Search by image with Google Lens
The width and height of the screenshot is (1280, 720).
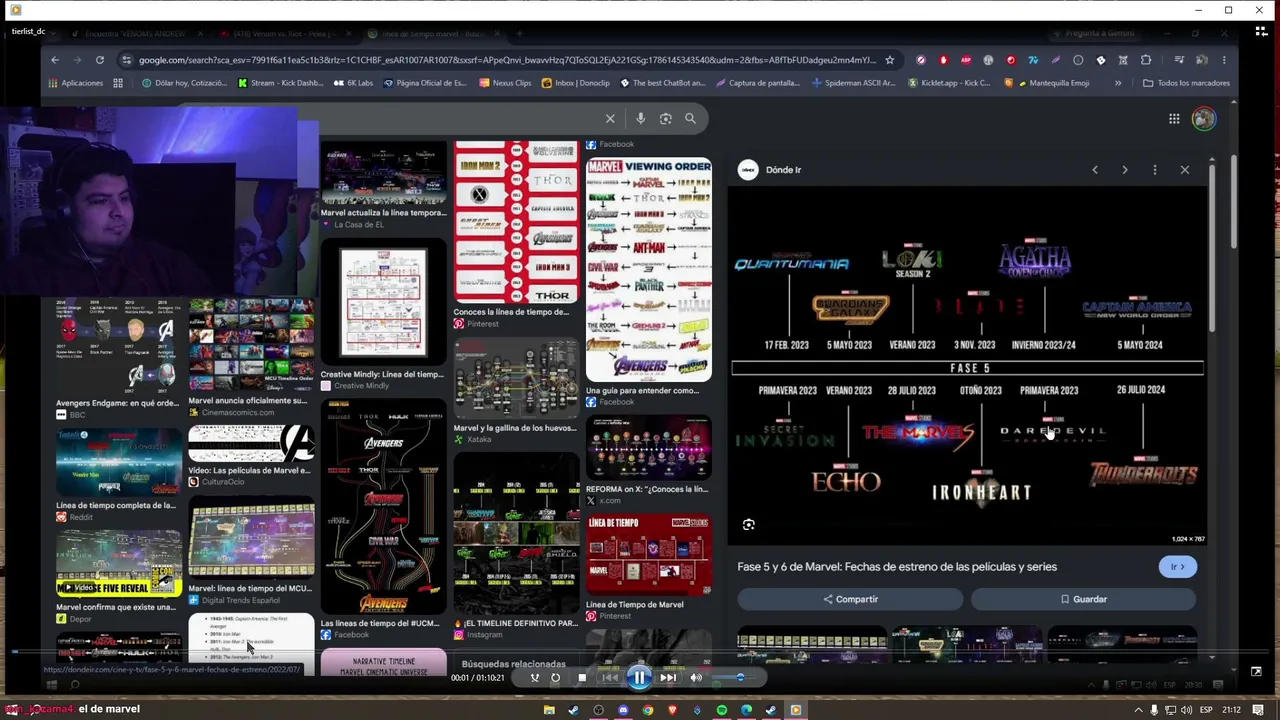click(666, 119)
